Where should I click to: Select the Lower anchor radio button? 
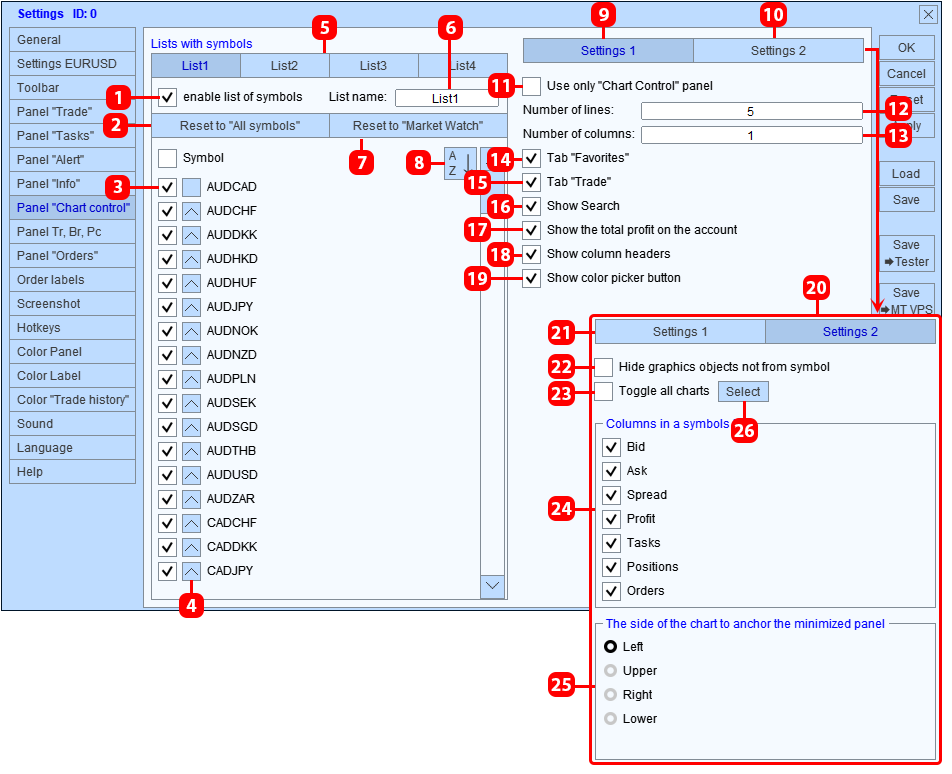pos(611,719)
